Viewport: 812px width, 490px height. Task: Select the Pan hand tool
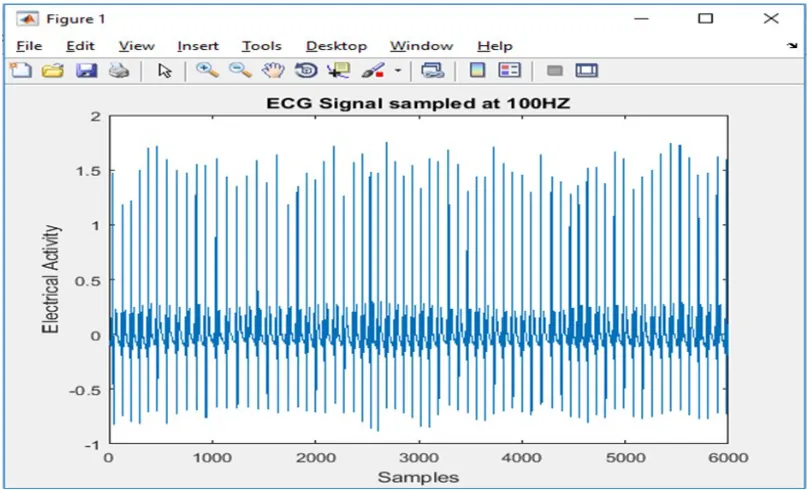(273, 70)
